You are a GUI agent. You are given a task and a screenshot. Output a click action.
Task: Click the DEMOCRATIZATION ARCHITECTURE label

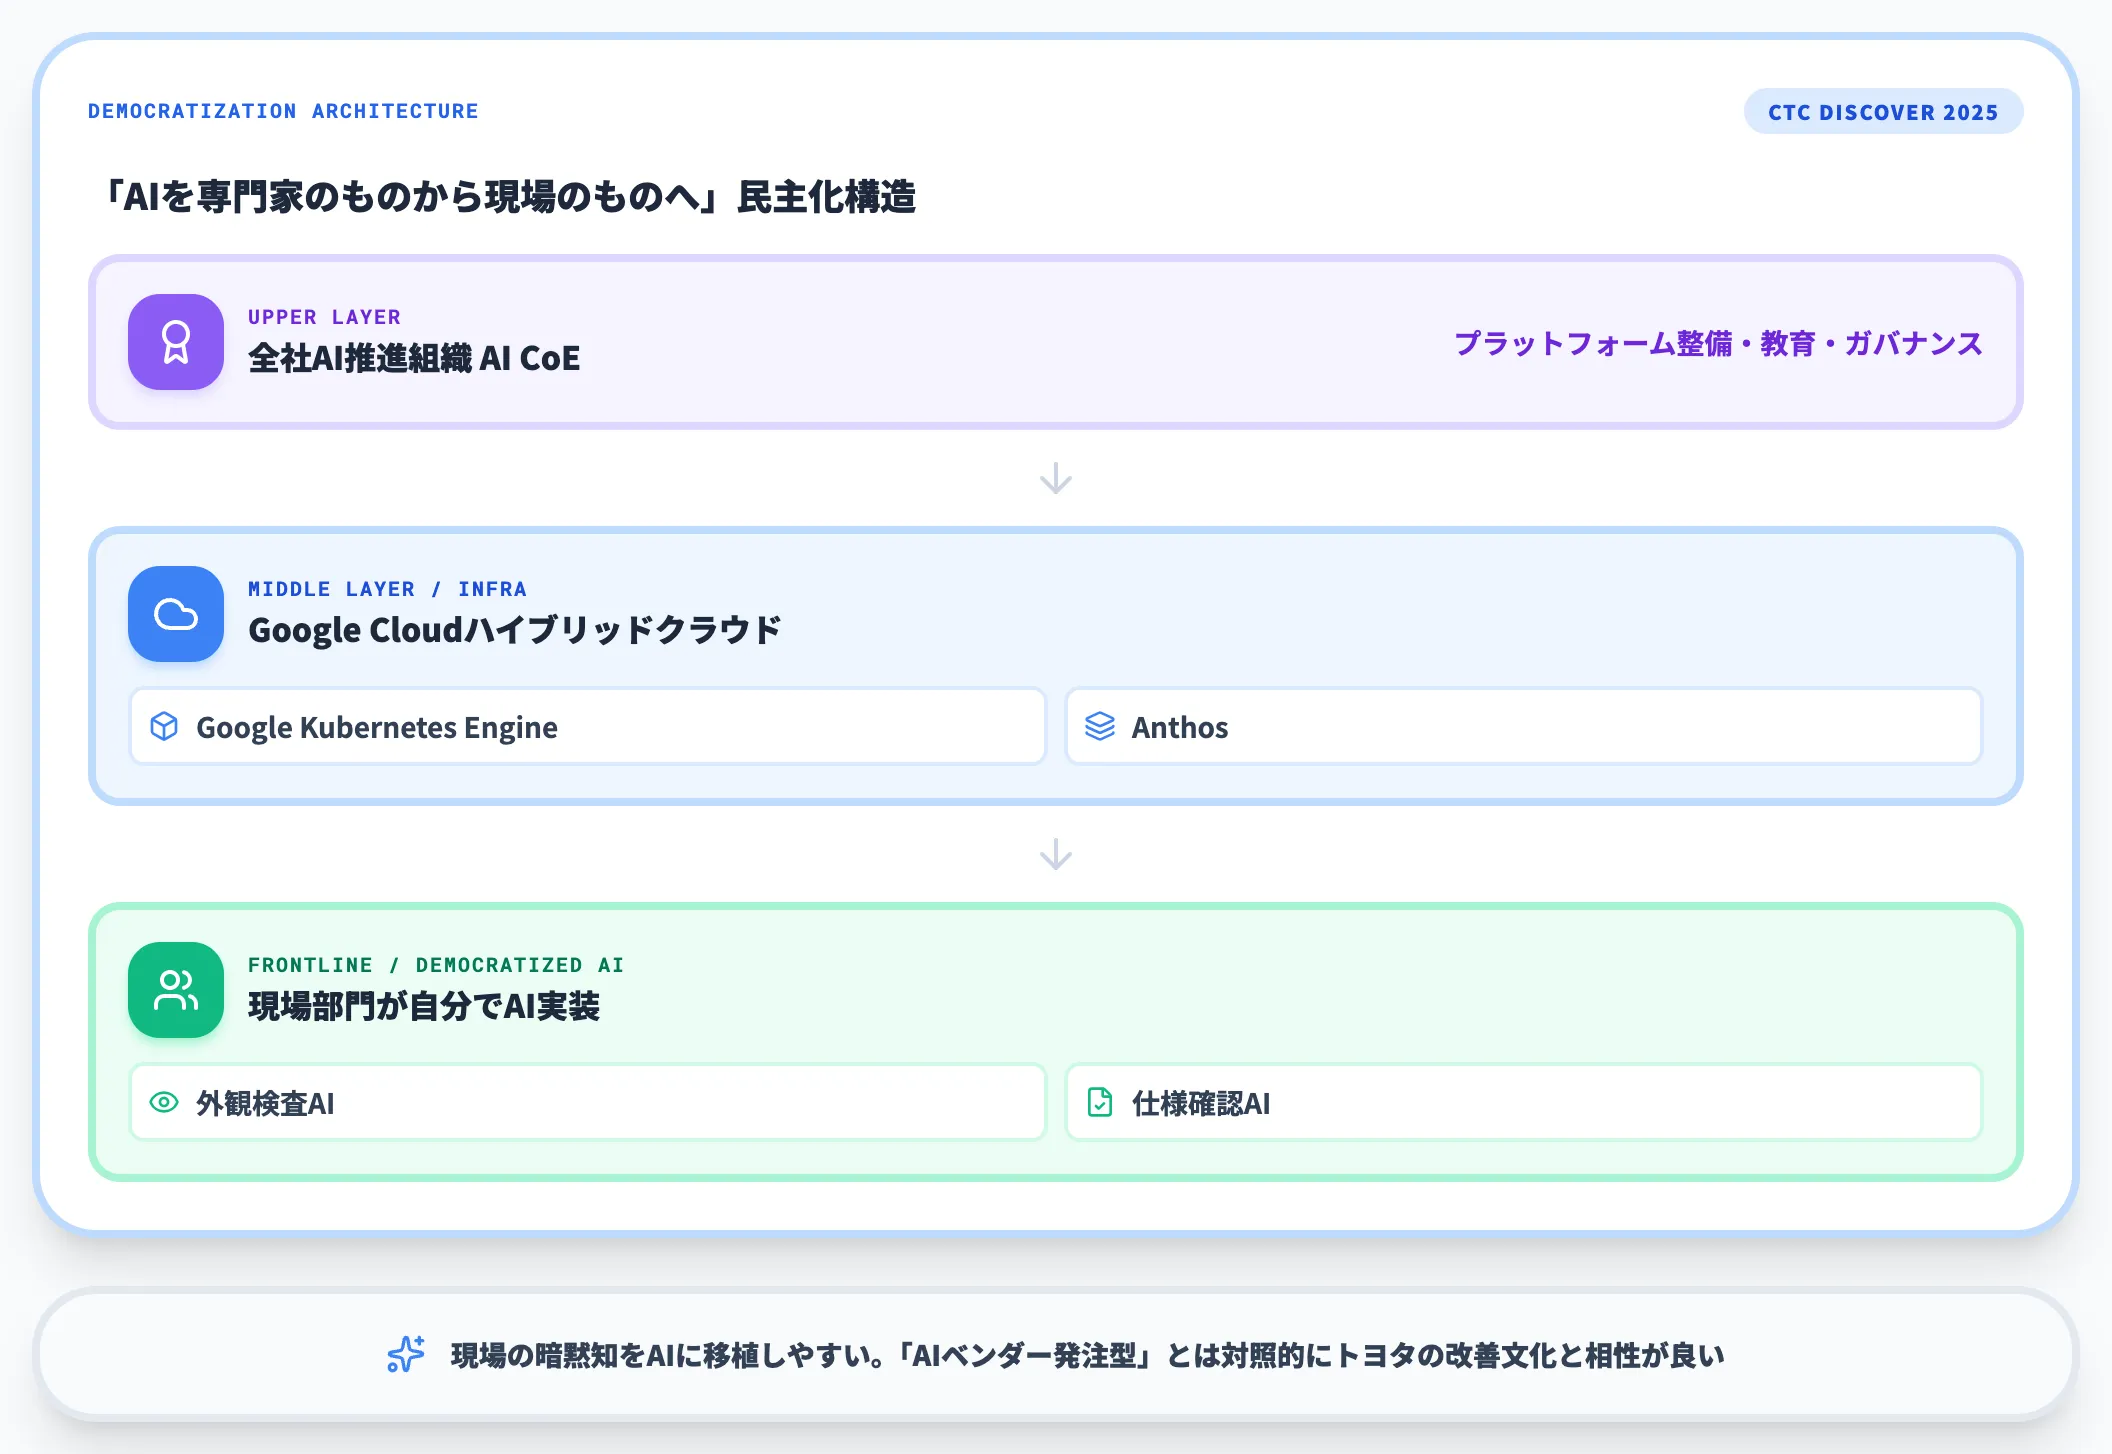click(x=283, y=111)
